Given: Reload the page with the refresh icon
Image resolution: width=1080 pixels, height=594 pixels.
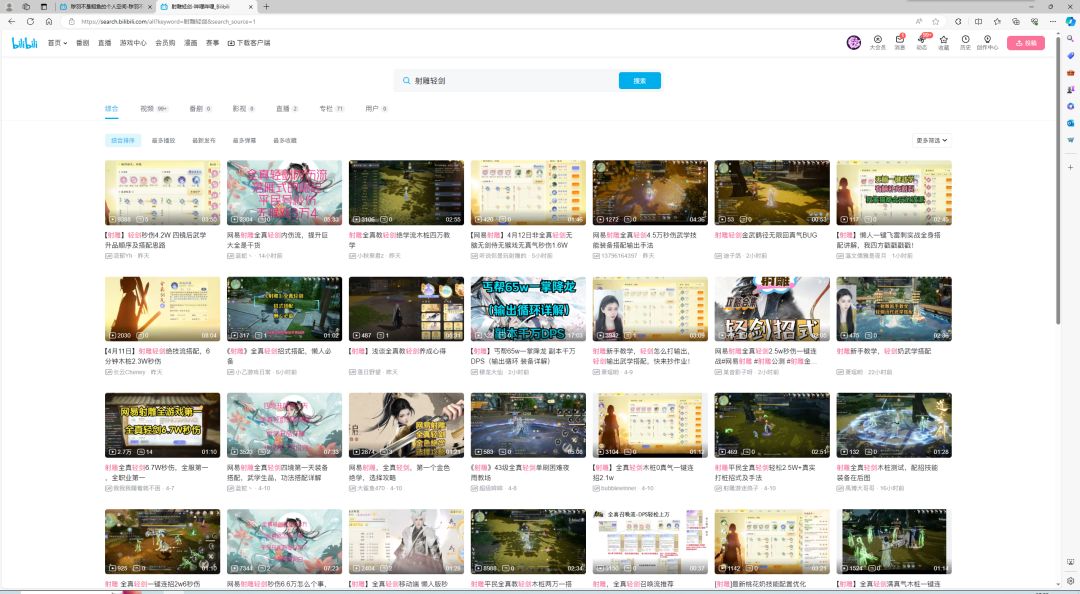Looking at the screenshot, I should [30, 21].
